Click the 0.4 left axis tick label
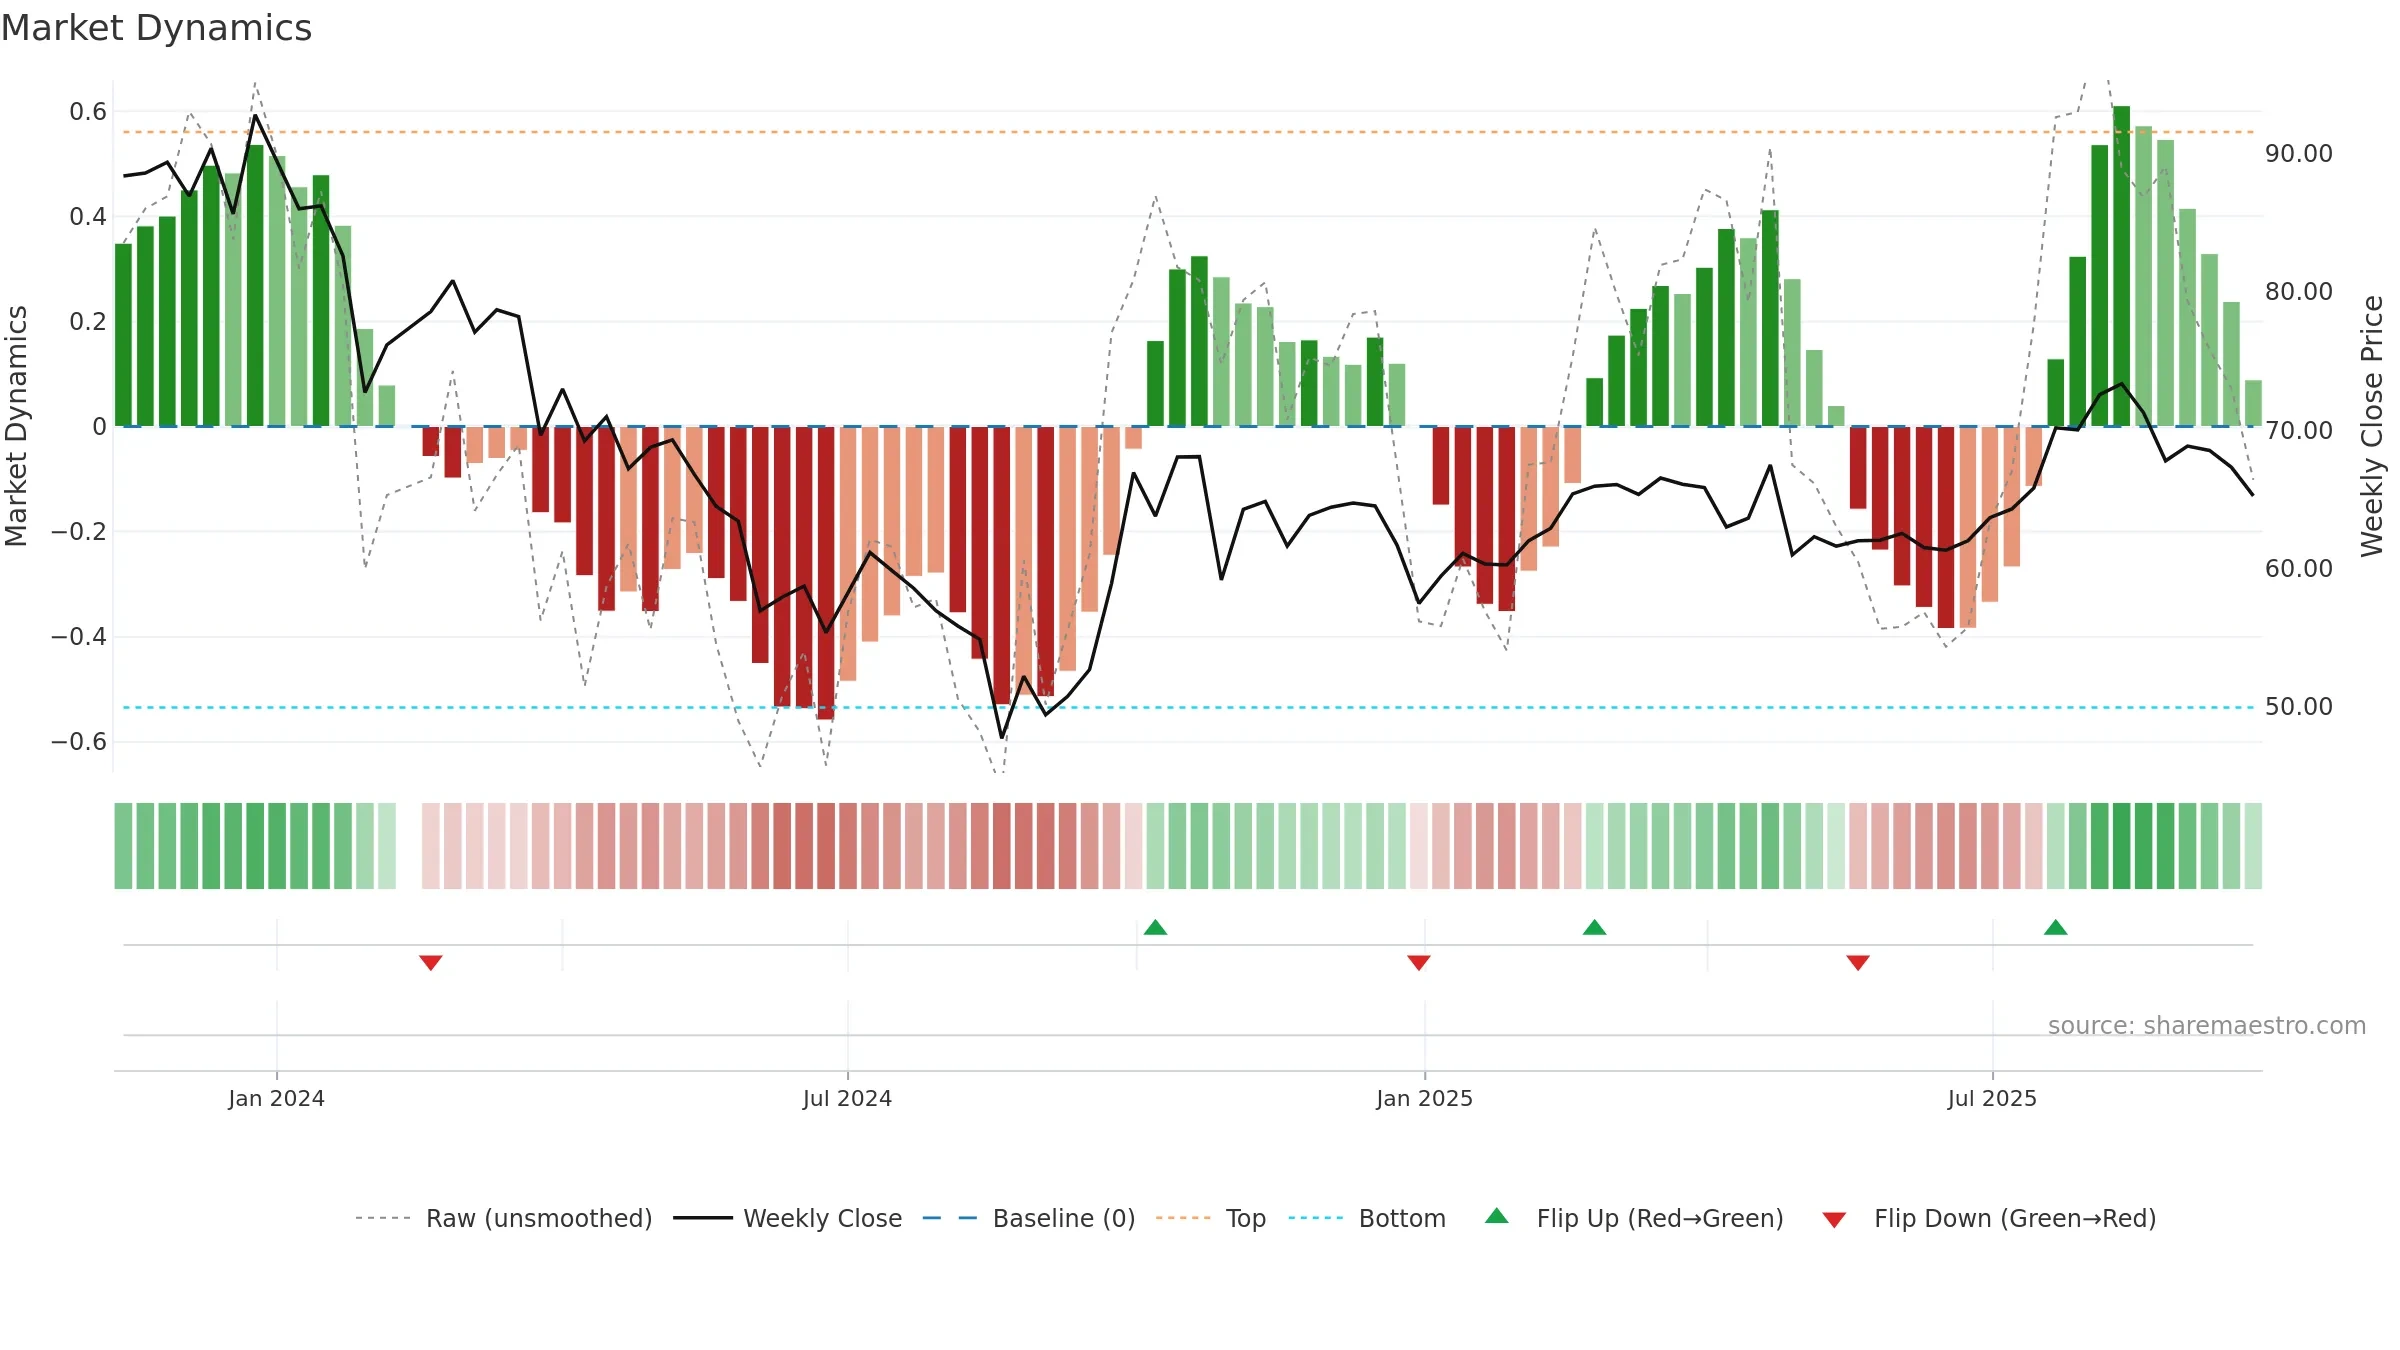The image size is (2400, 1350). 88,216
